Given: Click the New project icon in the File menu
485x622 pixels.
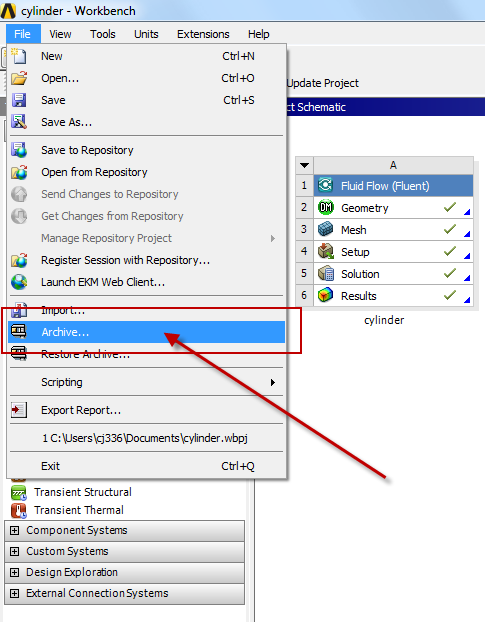Looking at the screenshot, I should [x=19, y=56].
